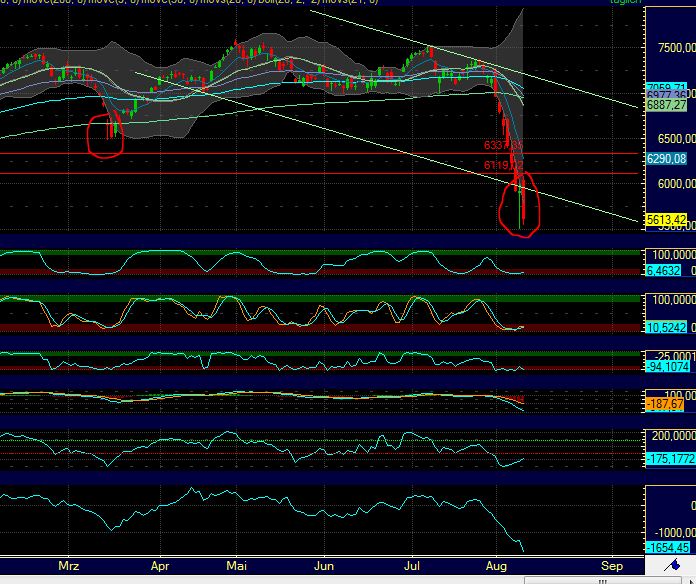696x584 pixels.
Task: Select the 6887,27 moving average tag
Action: pos(666,105)
